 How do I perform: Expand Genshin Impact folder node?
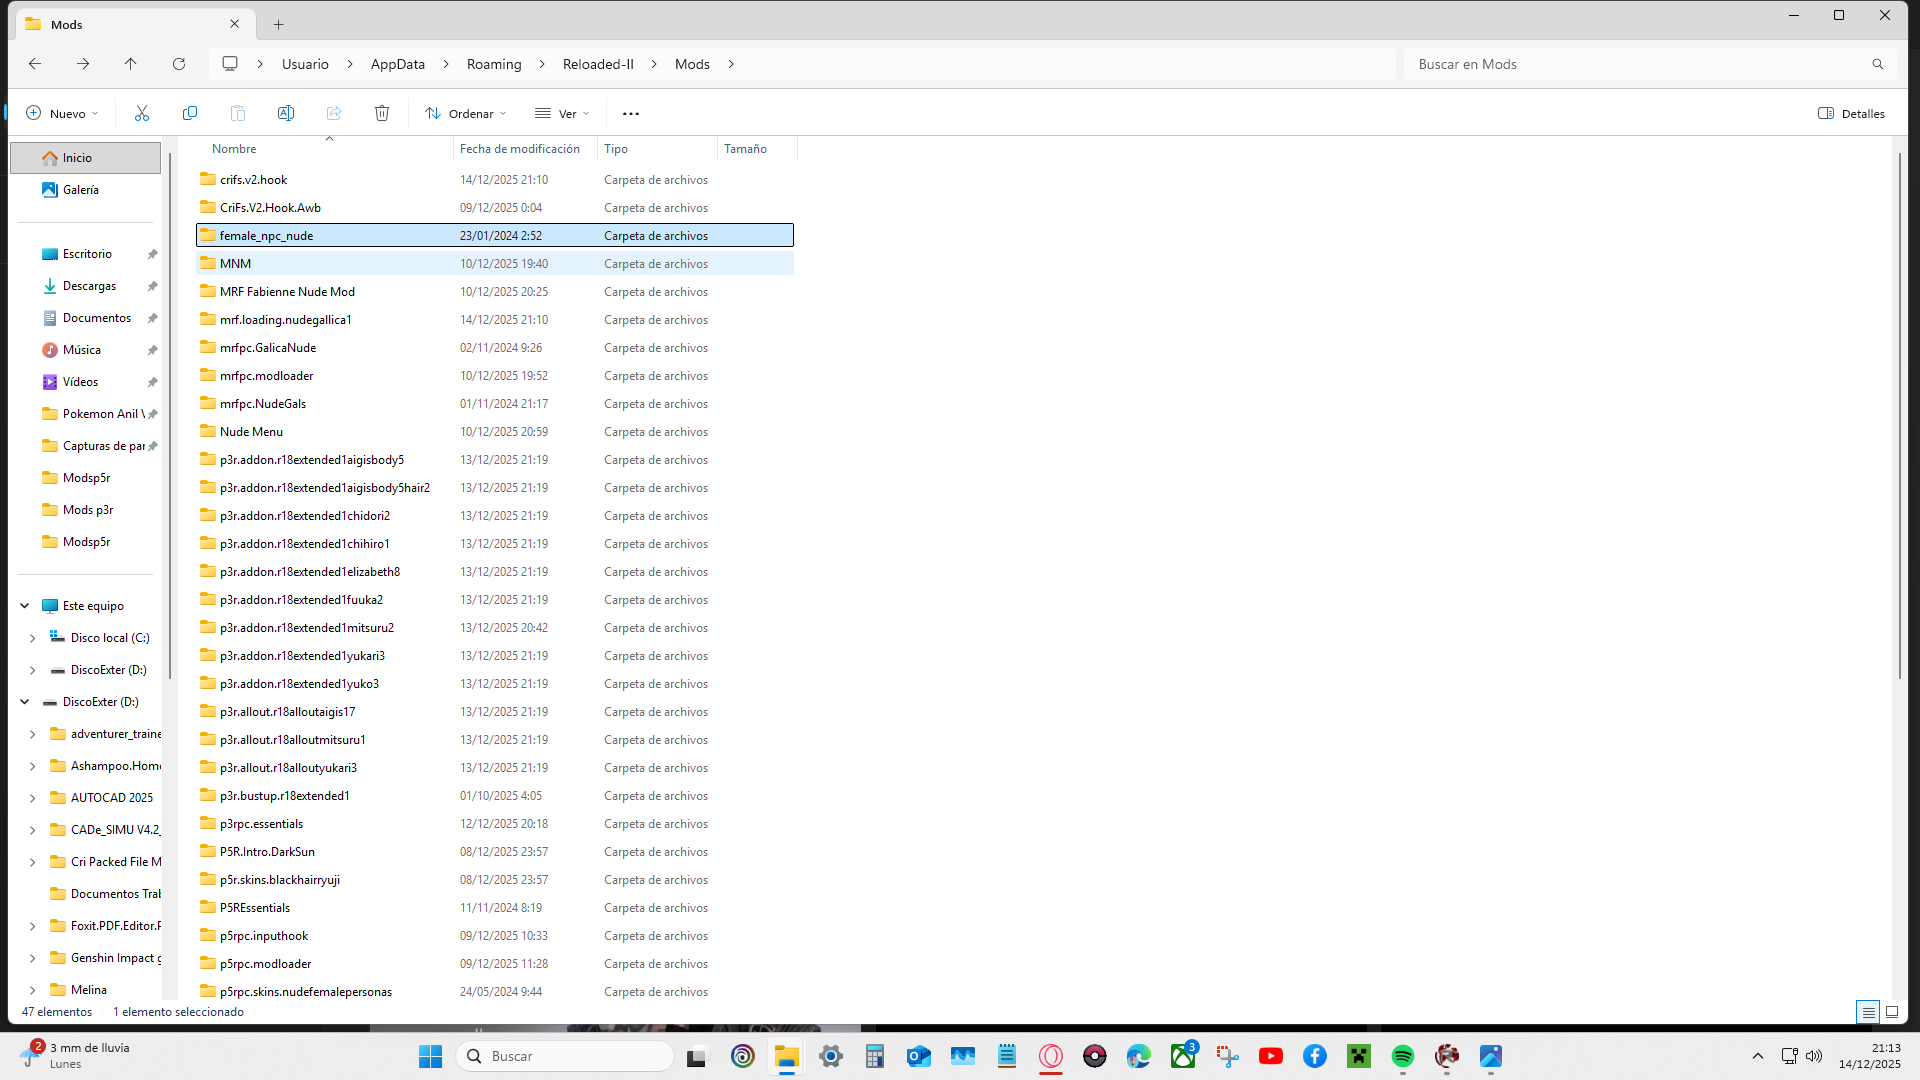(x=33, y=958)
